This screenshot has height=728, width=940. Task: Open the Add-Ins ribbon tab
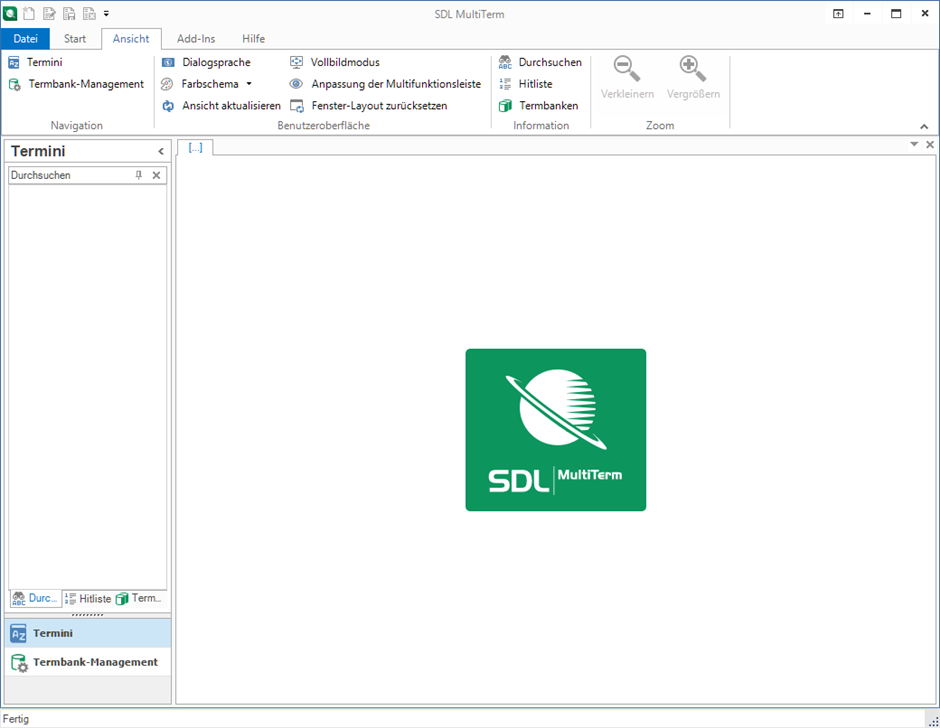(x=195, y=38)
